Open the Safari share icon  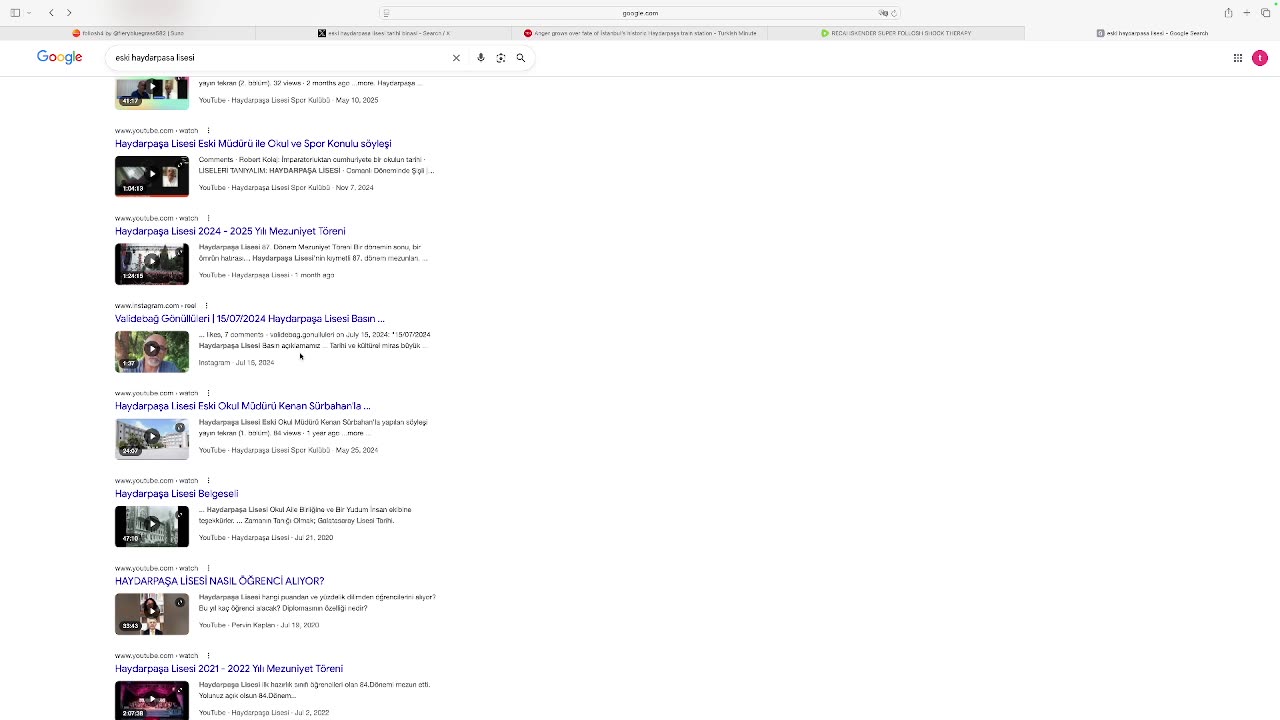[1228, 13]
